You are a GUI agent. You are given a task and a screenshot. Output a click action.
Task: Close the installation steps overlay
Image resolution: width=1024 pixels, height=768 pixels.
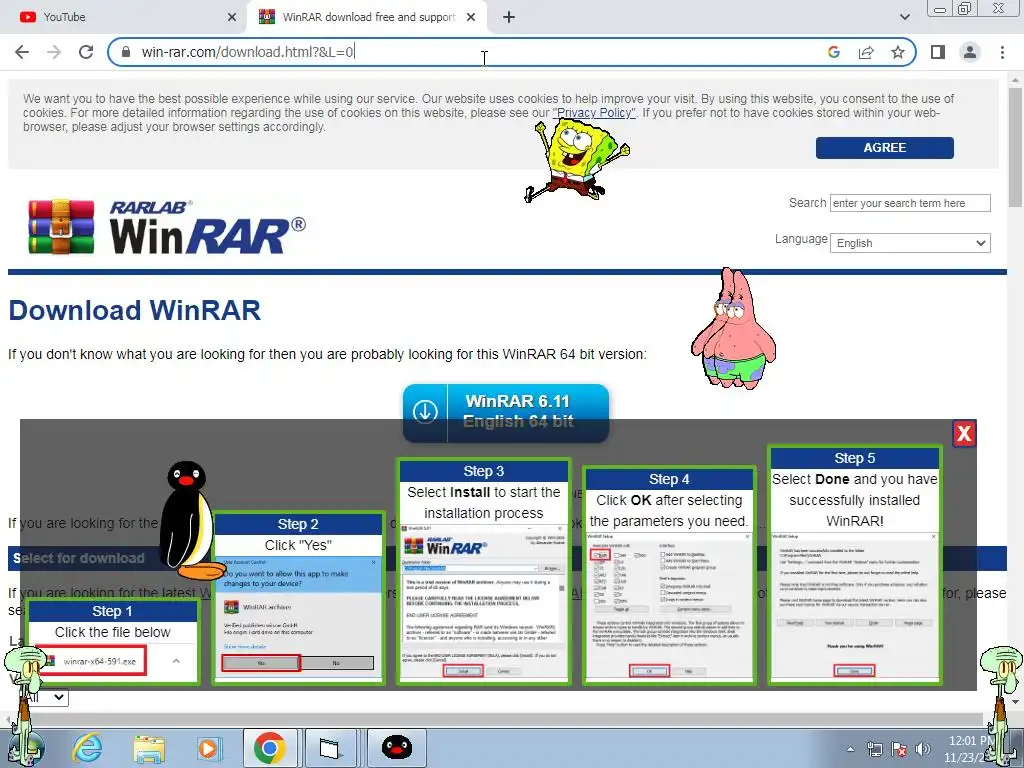click(x=964, y=434)
